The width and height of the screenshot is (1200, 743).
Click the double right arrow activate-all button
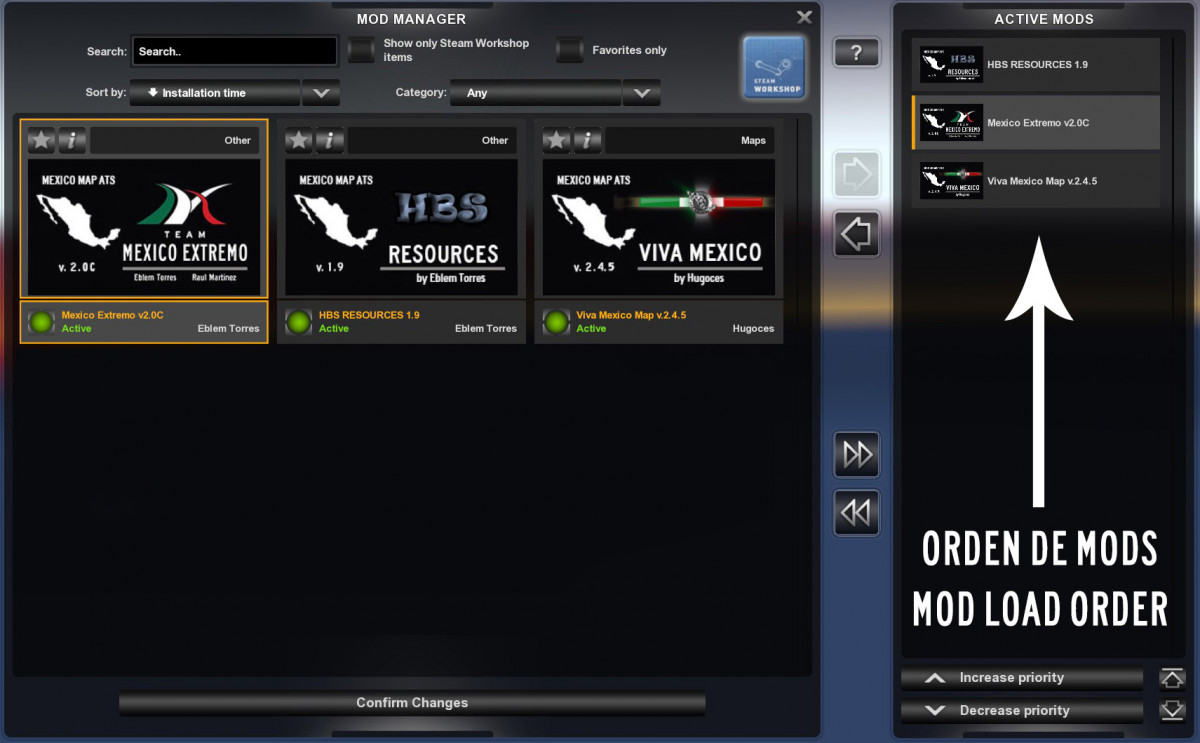pyautogui.click(x=857, y=455)
